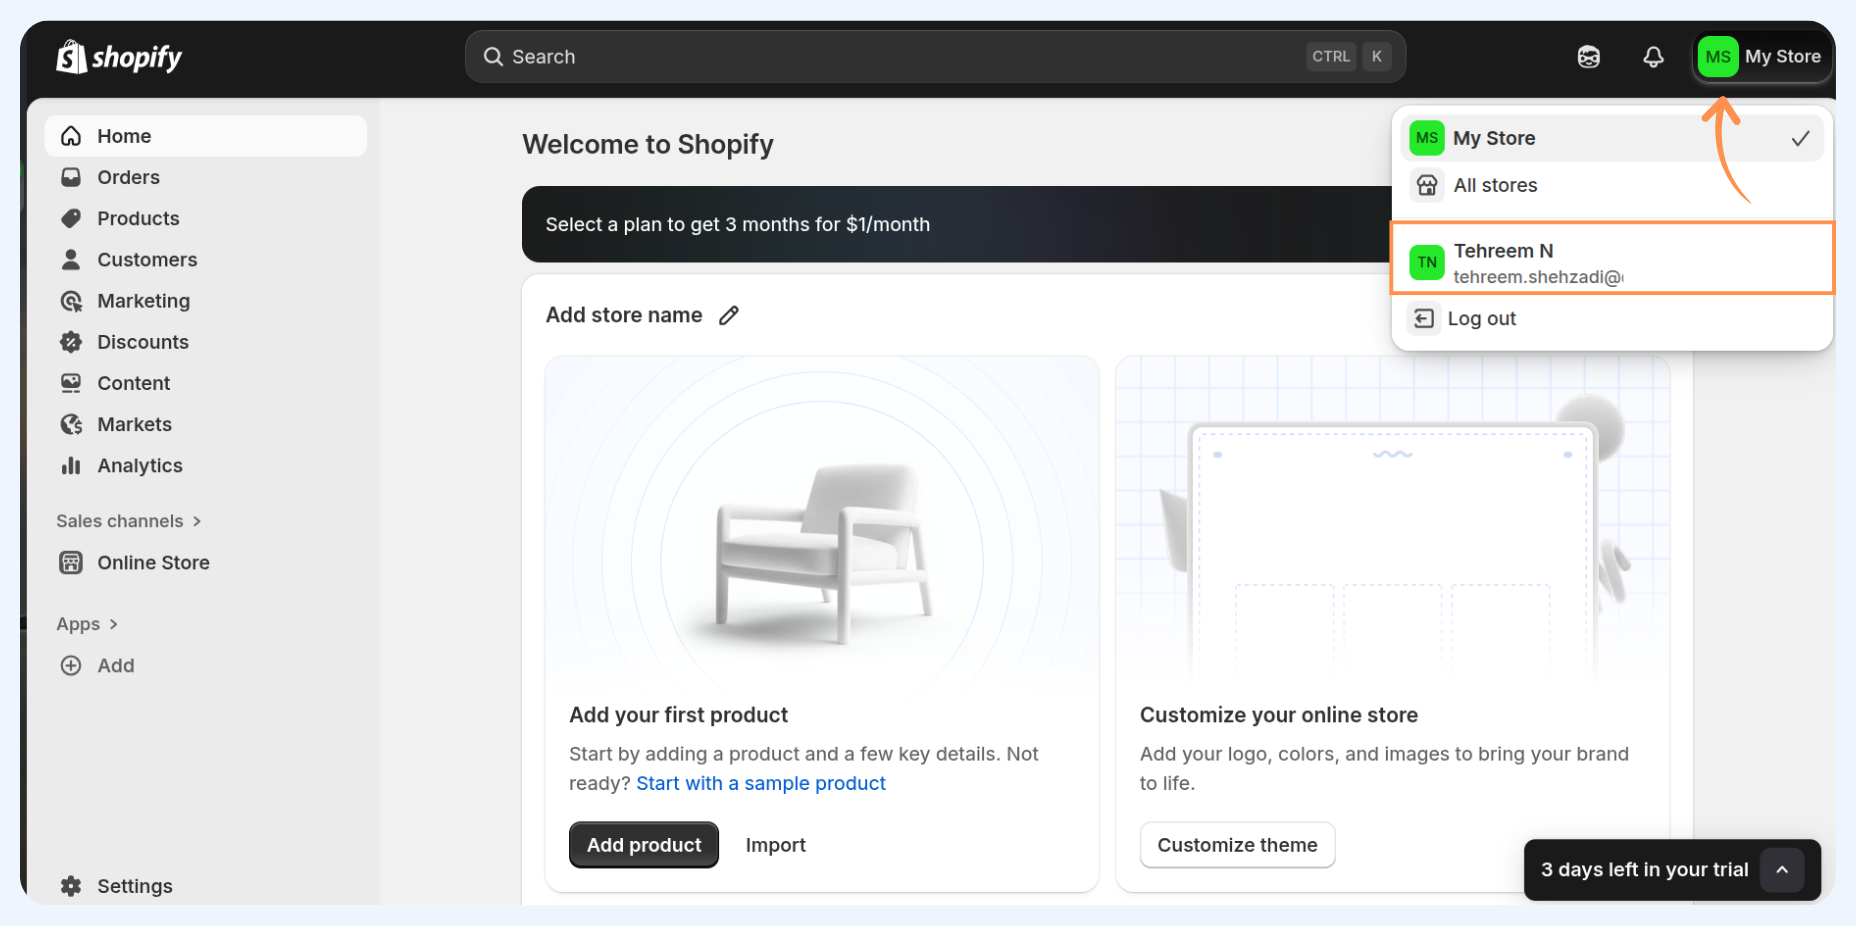Expand the Apps section
The image size is (1856, 926).
point(87,624)
